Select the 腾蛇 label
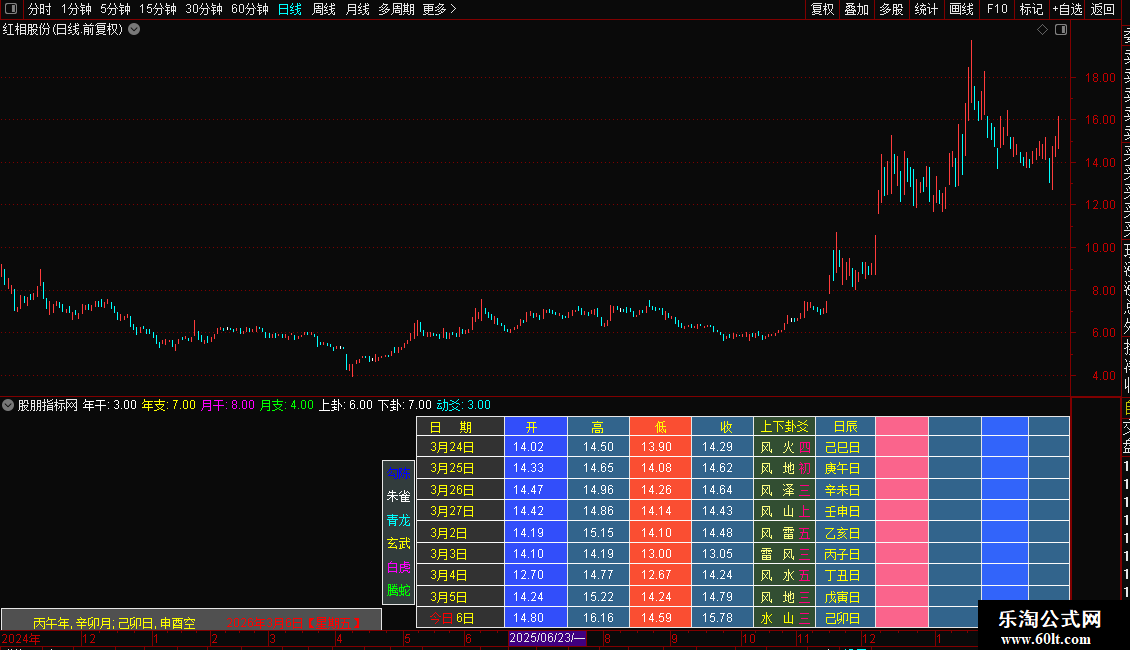 click(399, 590)
